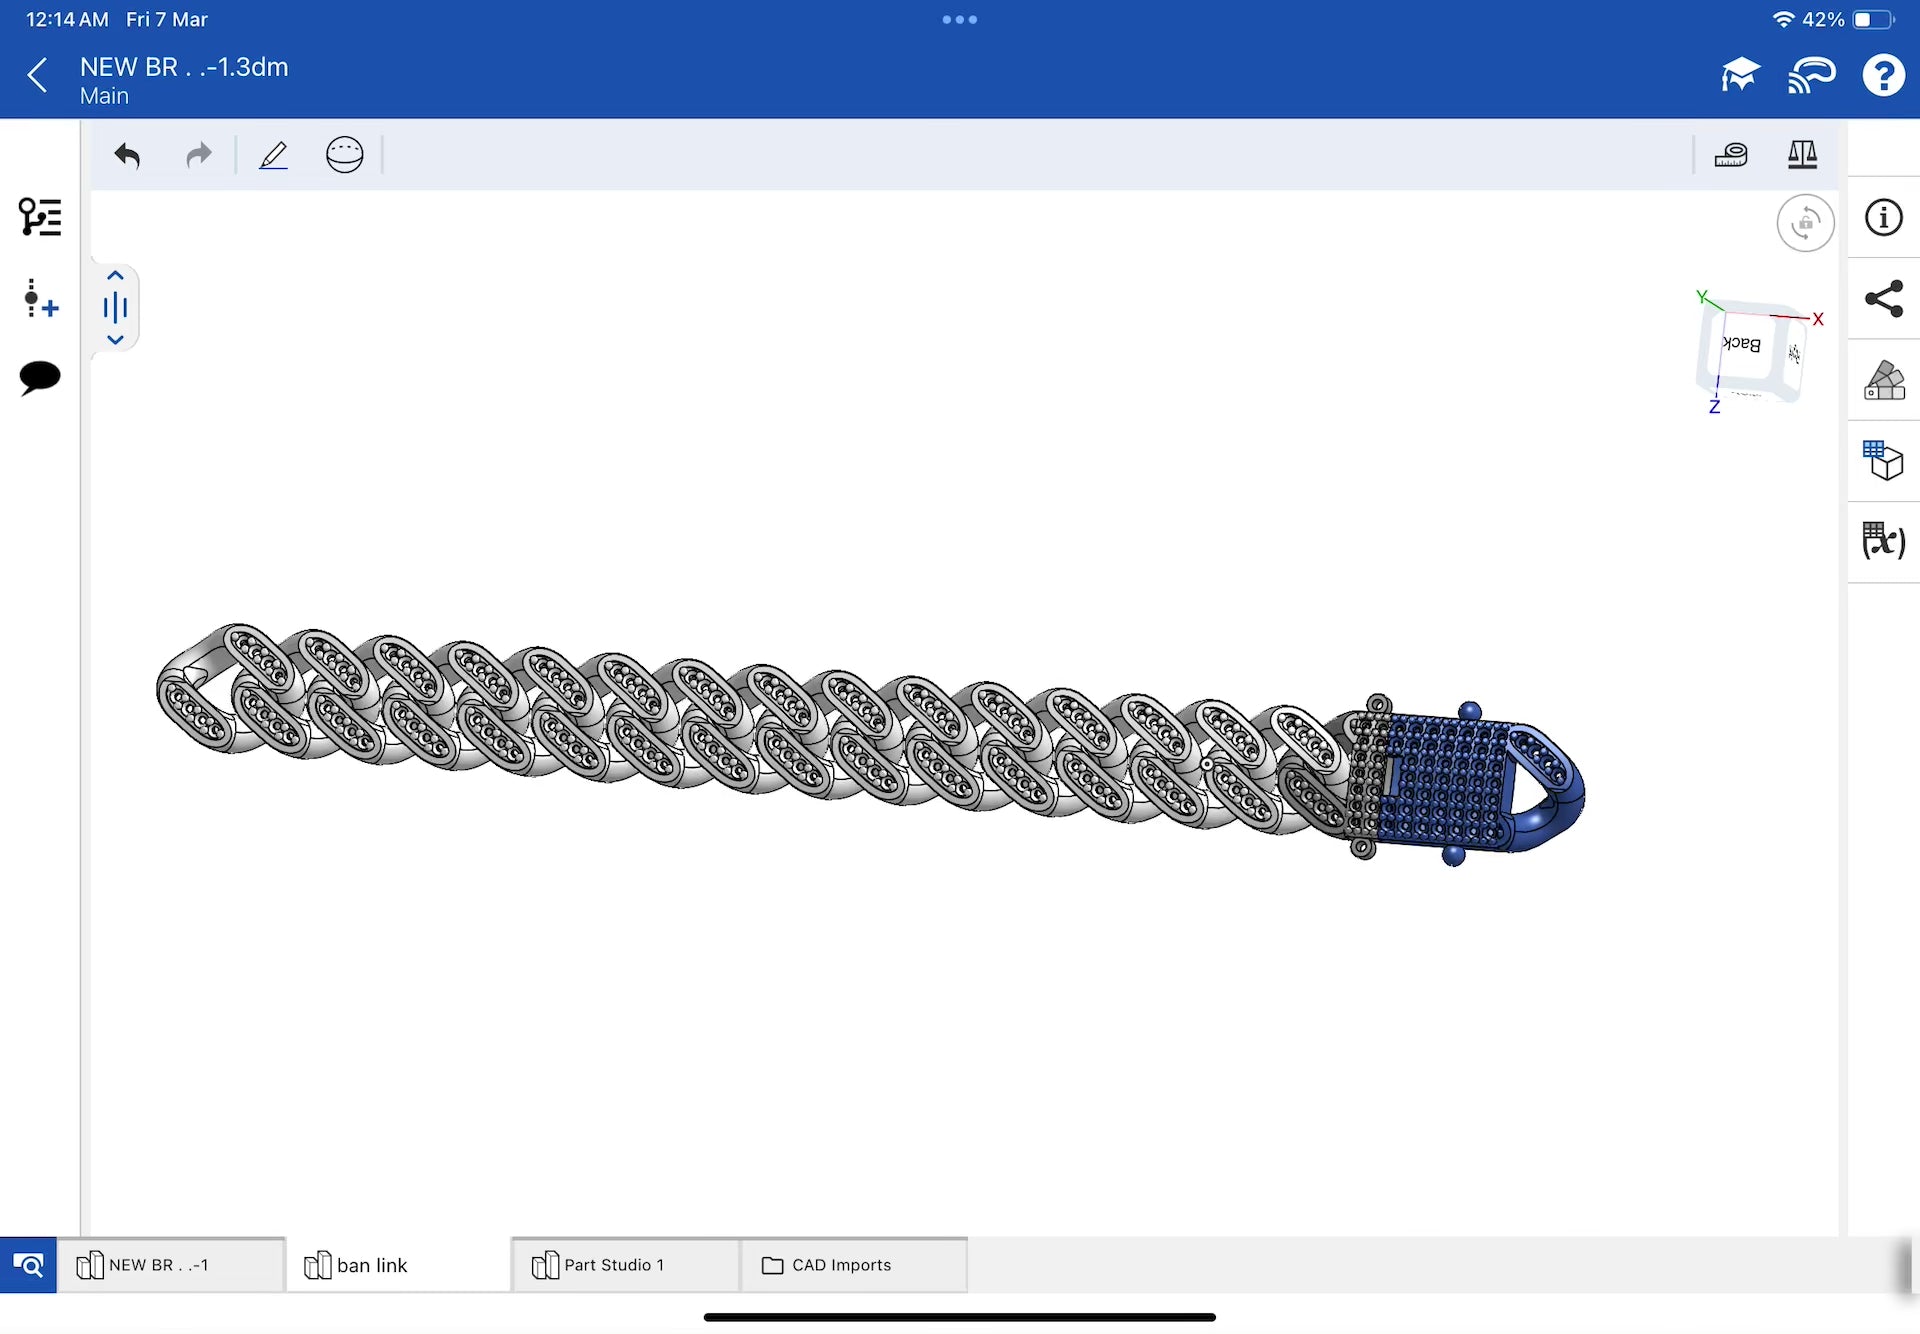The image size is (1920, 1334).
Task: Open the measure tape tool
Action: click(1731, 155)
